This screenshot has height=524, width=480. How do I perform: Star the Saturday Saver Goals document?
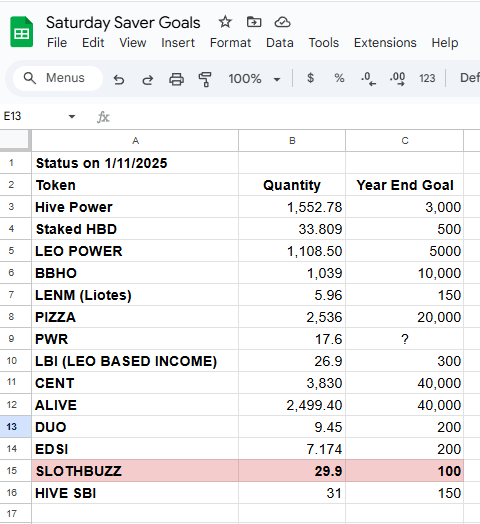coord(225,22)
